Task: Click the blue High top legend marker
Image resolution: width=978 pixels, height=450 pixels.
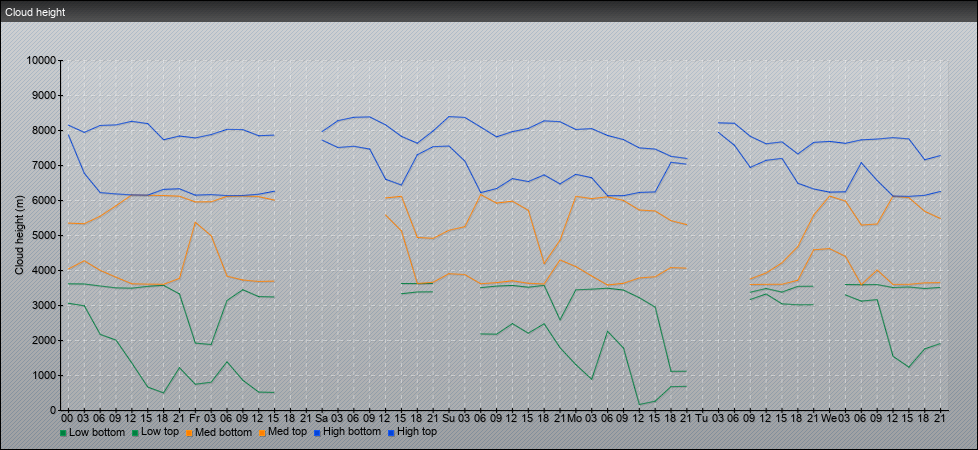Action: pos(390,433)
